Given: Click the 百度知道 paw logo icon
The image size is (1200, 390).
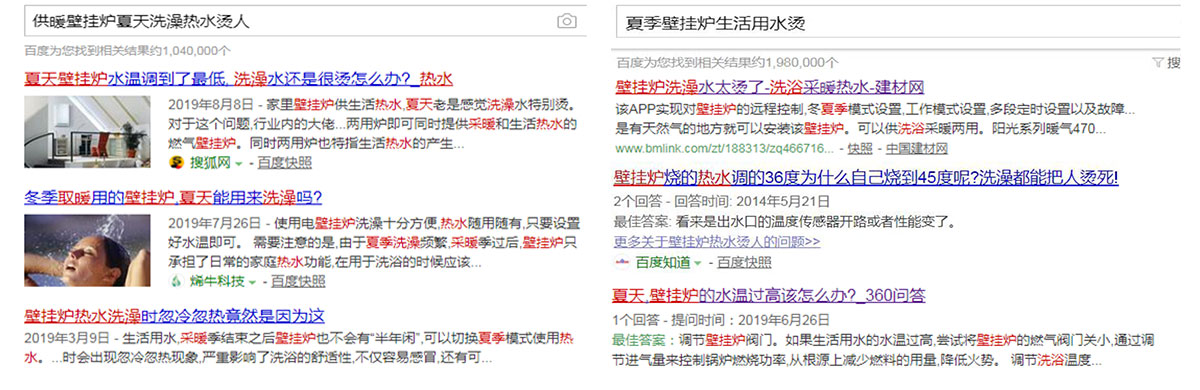Looking at the screenshot, I should [621, 262].
